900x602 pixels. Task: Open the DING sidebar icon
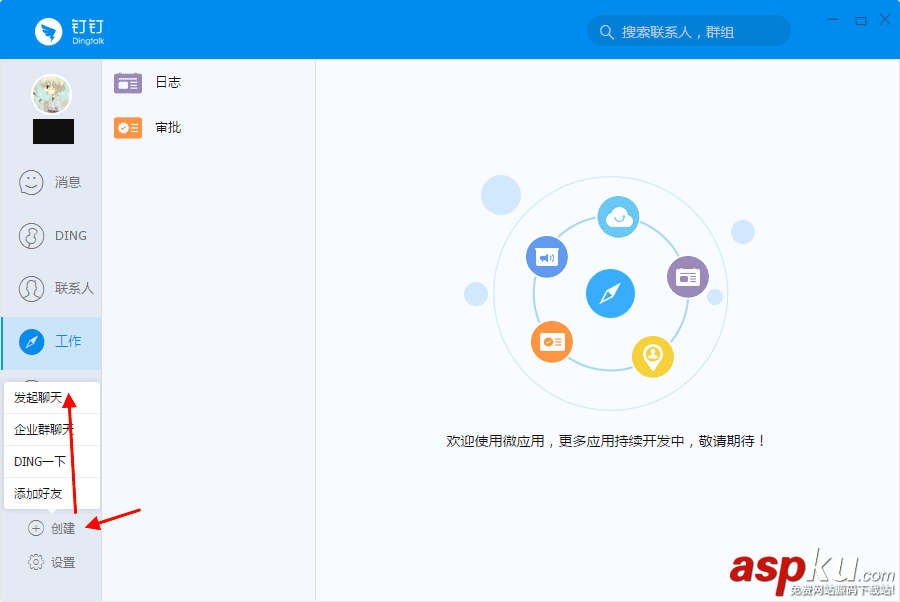tap(31, 236)
